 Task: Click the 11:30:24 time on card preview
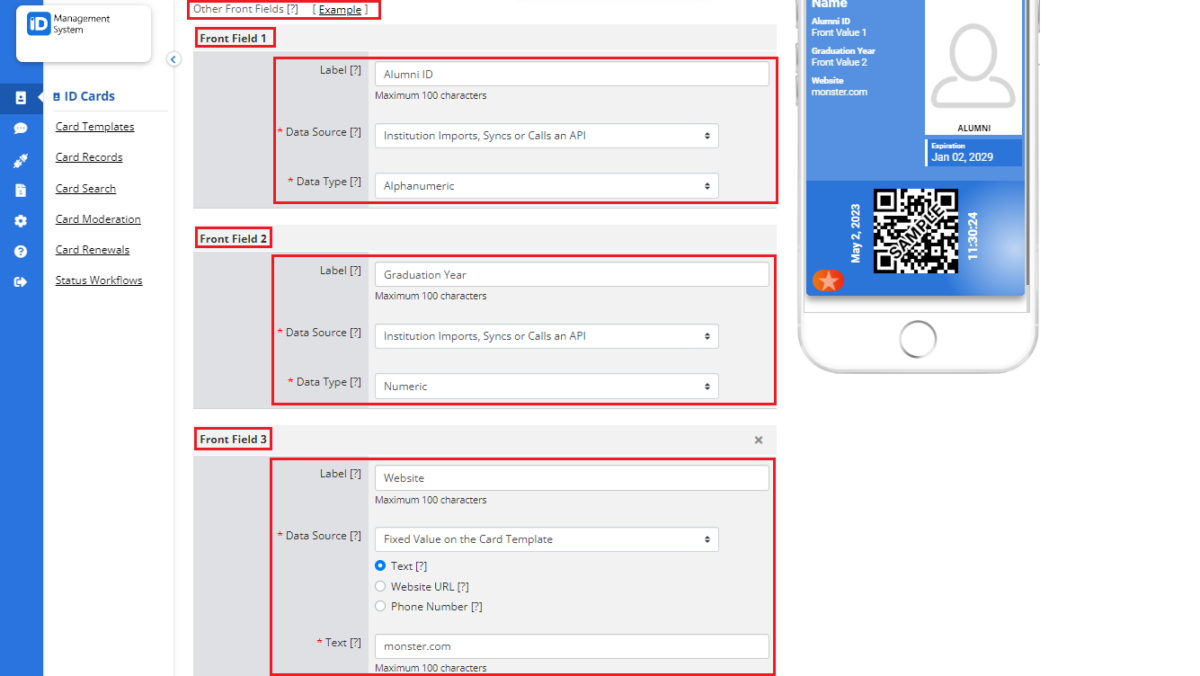[973, 236]
